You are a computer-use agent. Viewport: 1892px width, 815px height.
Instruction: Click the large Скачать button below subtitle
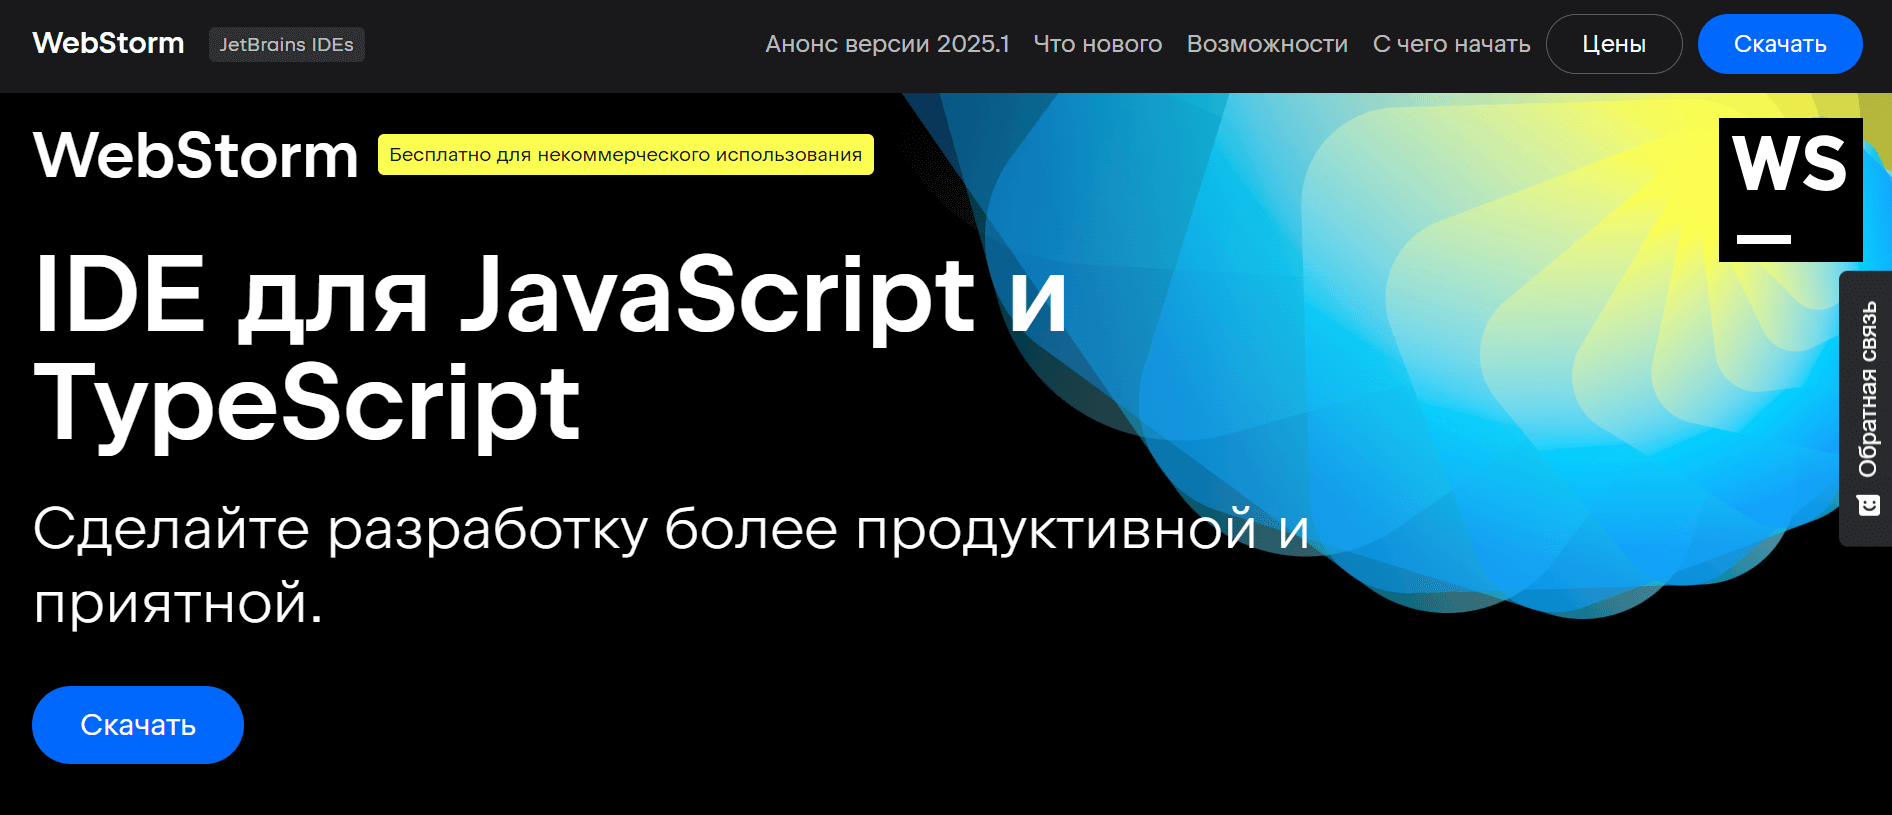138,725
